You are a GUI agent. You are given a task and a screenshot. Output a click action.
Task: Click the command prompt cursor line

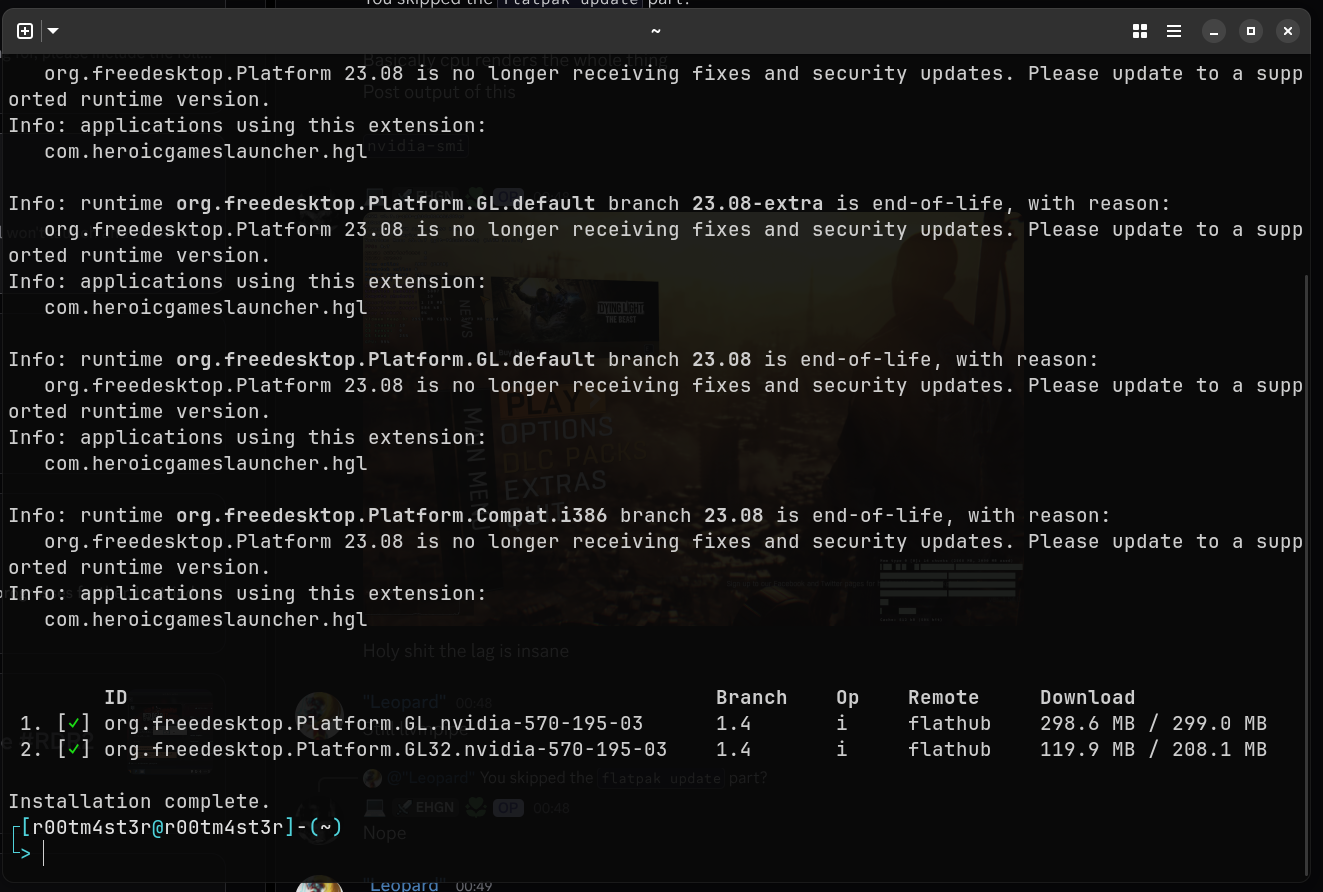[x=44, y=853]
